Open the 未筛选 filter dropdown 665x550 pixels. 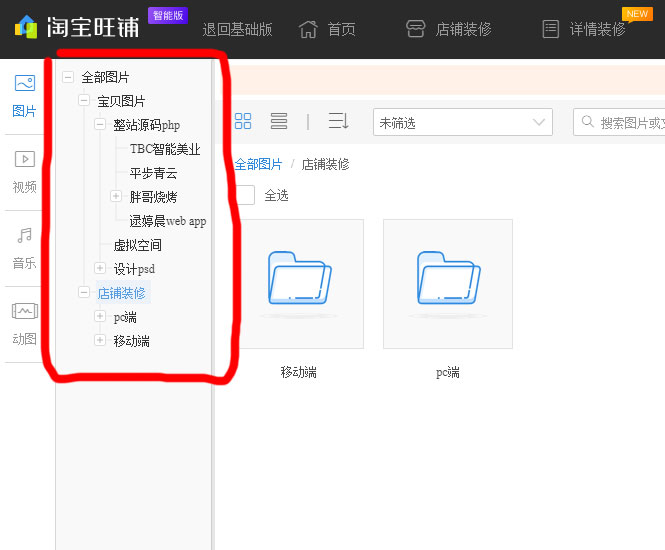[463, 122]
